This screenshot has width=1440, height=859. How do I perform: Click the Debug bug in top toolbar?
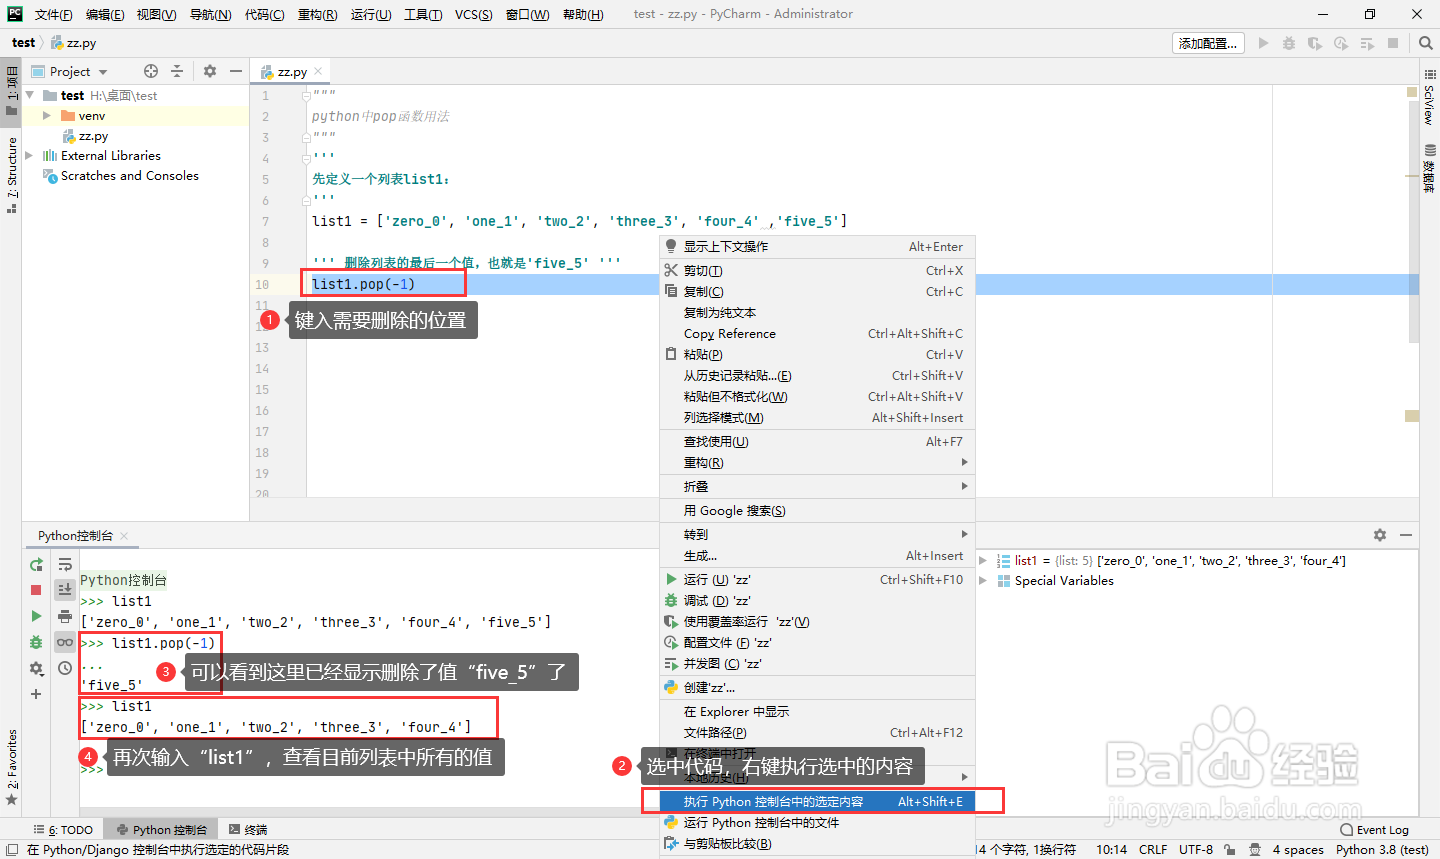point(1289,43)
